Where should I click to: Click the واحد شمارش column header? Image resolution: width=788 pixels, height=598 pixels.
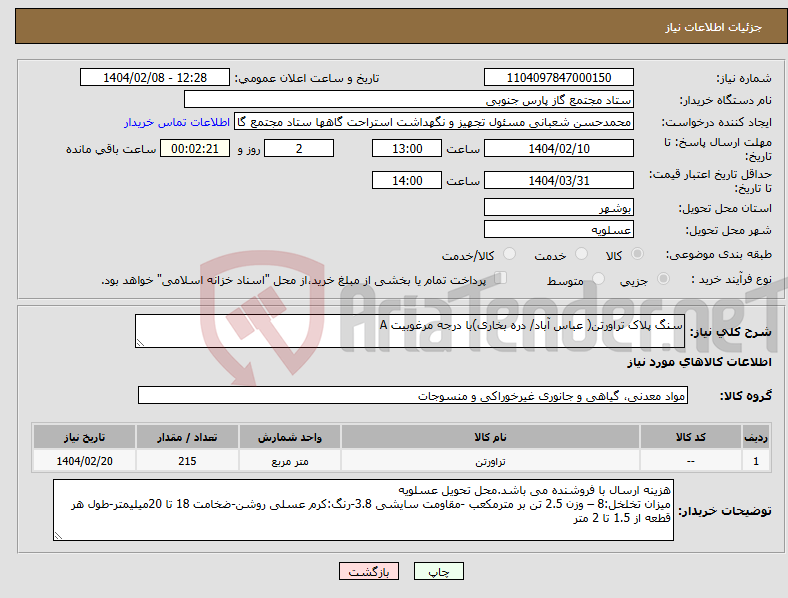(290, 437)
